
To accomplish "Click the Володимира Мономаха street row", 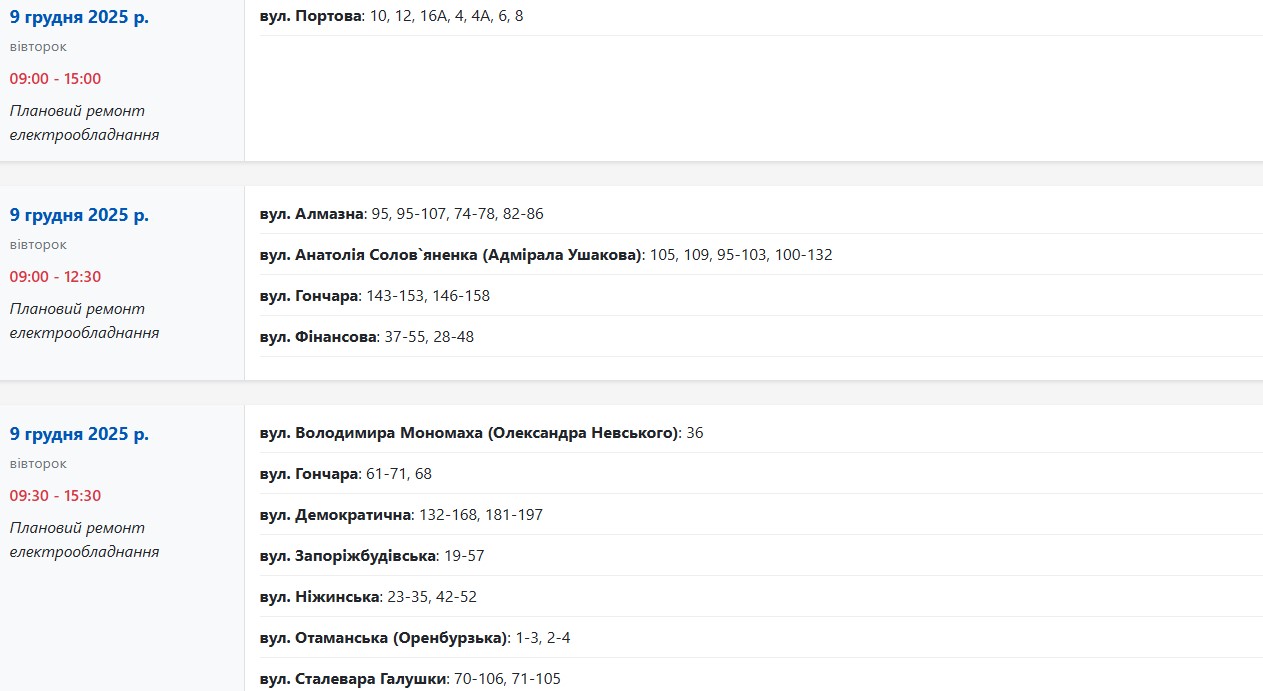I will (x=481, y=433).
